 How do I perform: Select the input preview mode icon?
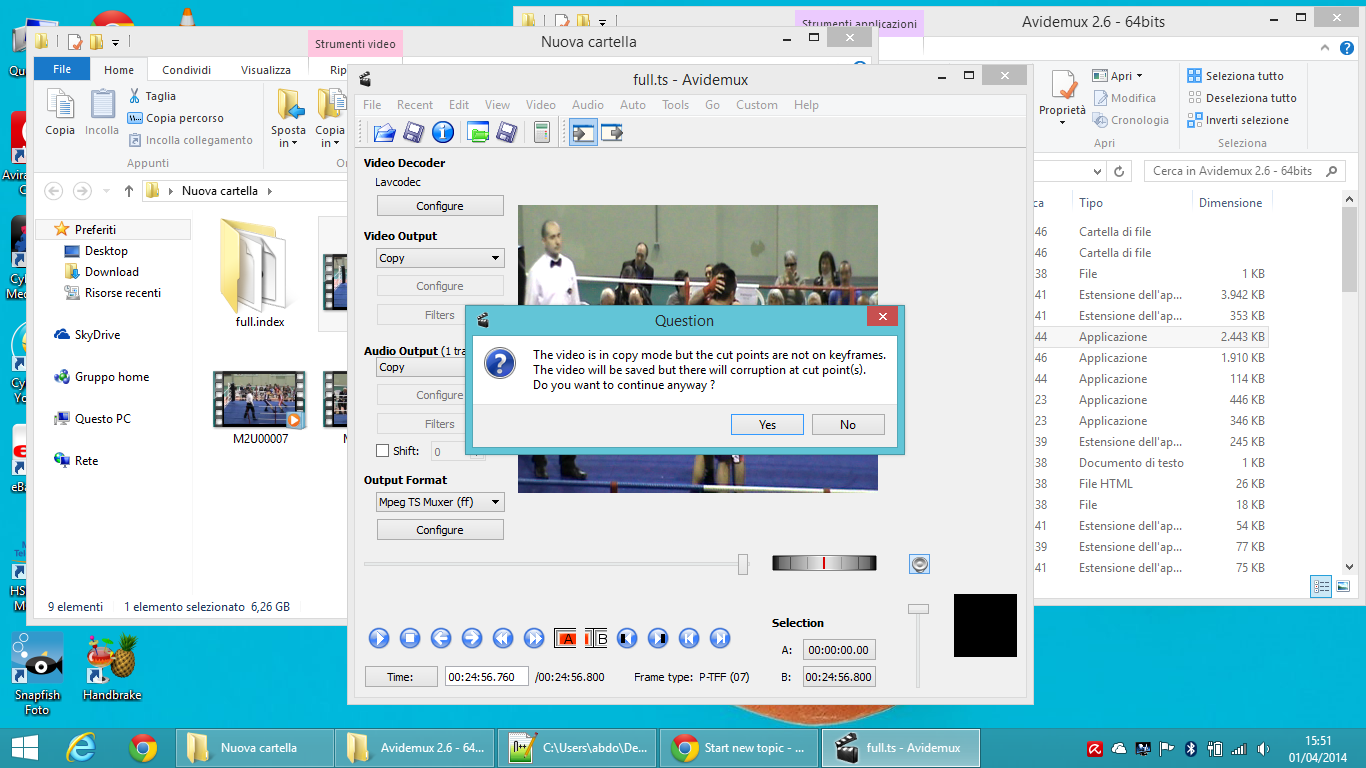click(x=583, y=132)
